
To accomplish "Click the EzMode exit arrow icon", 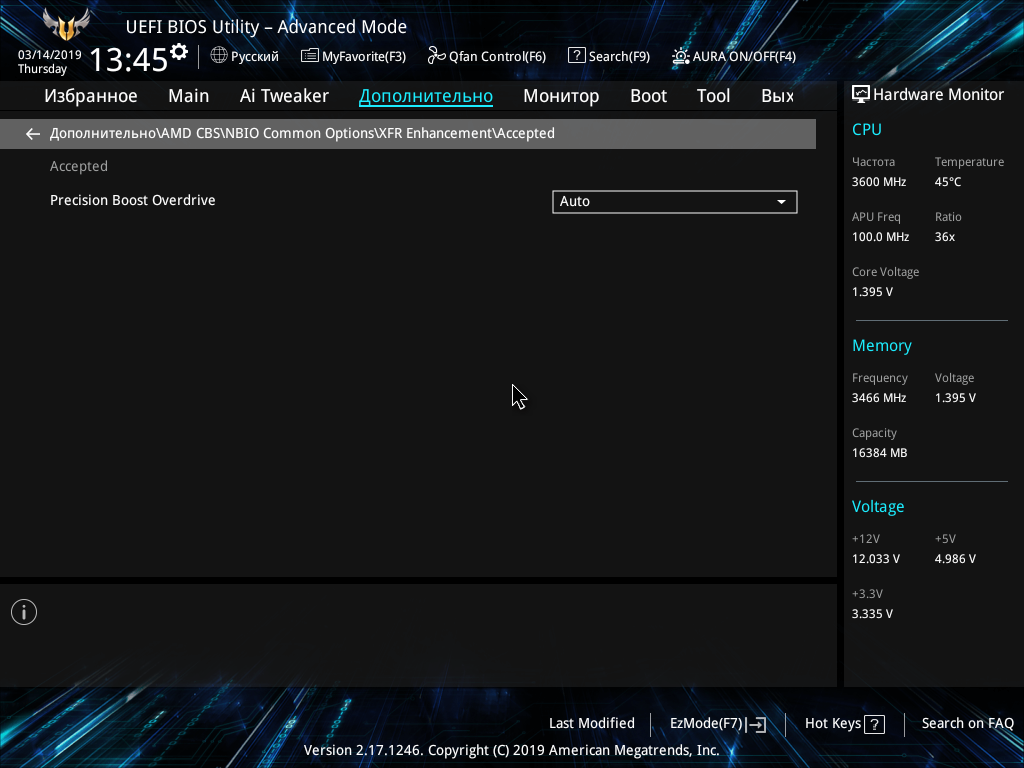I will tap(756, 724).
